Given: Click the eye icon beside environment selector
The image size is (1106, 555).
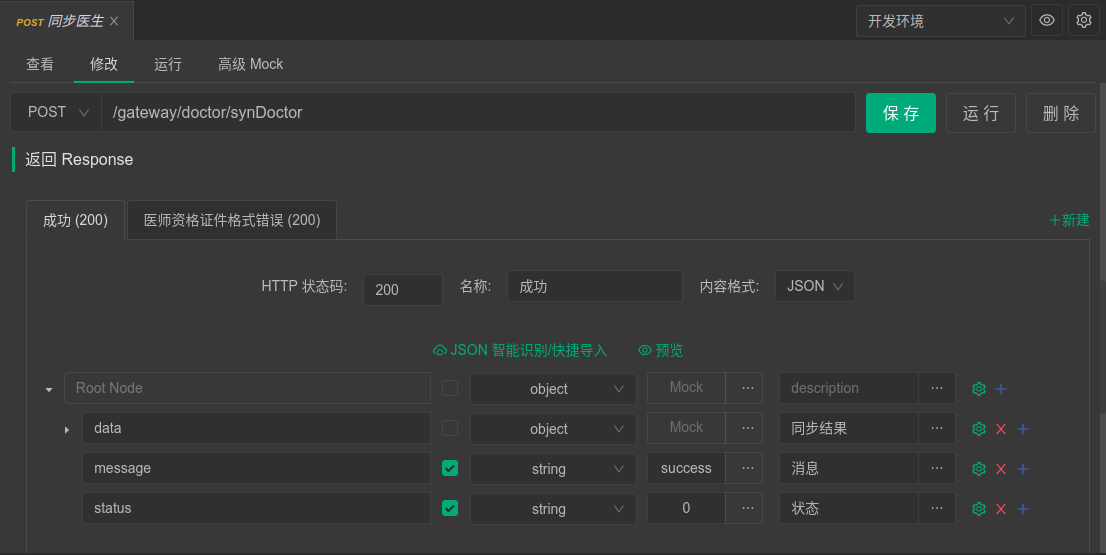Looking at the screenshot, I should click(1047, 20).
